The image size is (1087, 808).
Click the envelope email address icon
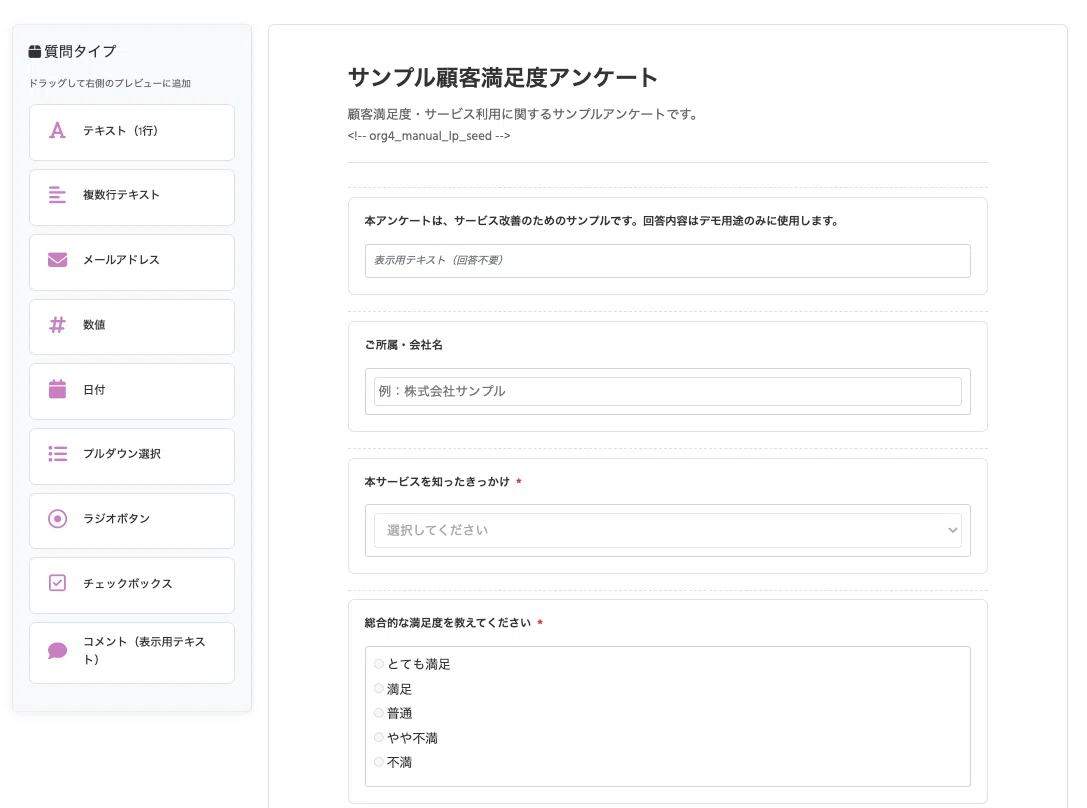point(58,260)
